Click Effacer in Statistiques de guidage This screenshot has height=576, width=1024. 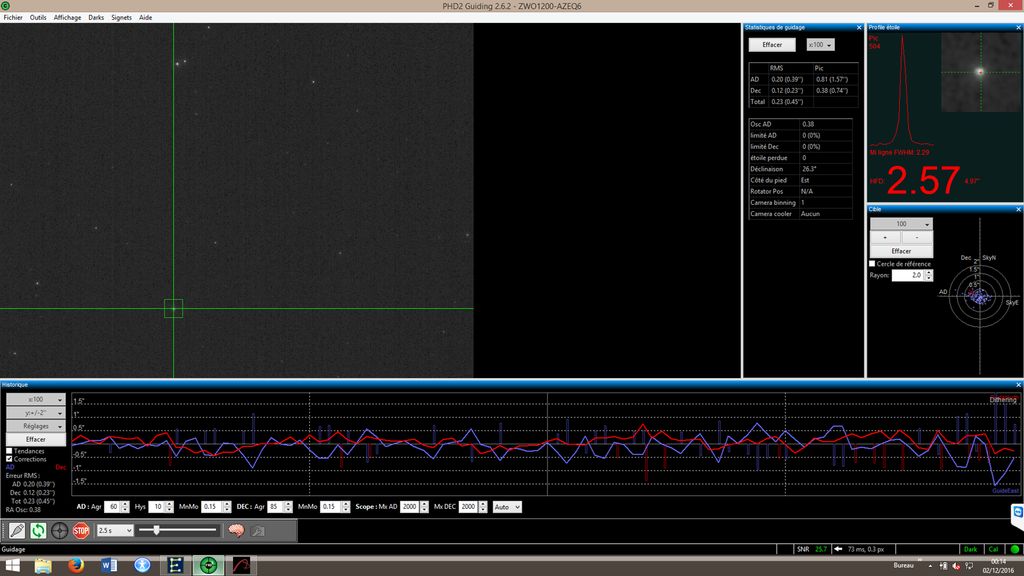772,44
